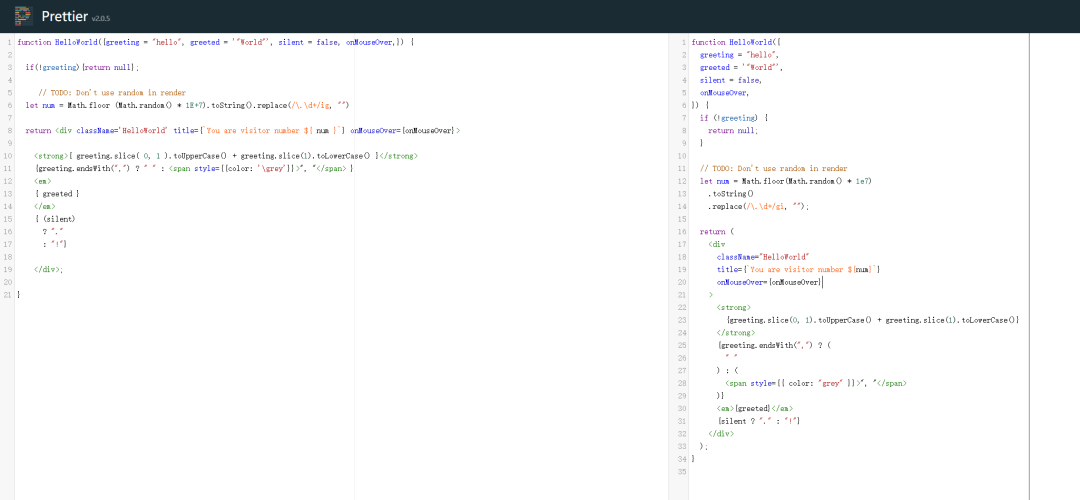
Task: Click output '</strong>' closing tag line
Action: pyautogui.click(x=736, y=332)
